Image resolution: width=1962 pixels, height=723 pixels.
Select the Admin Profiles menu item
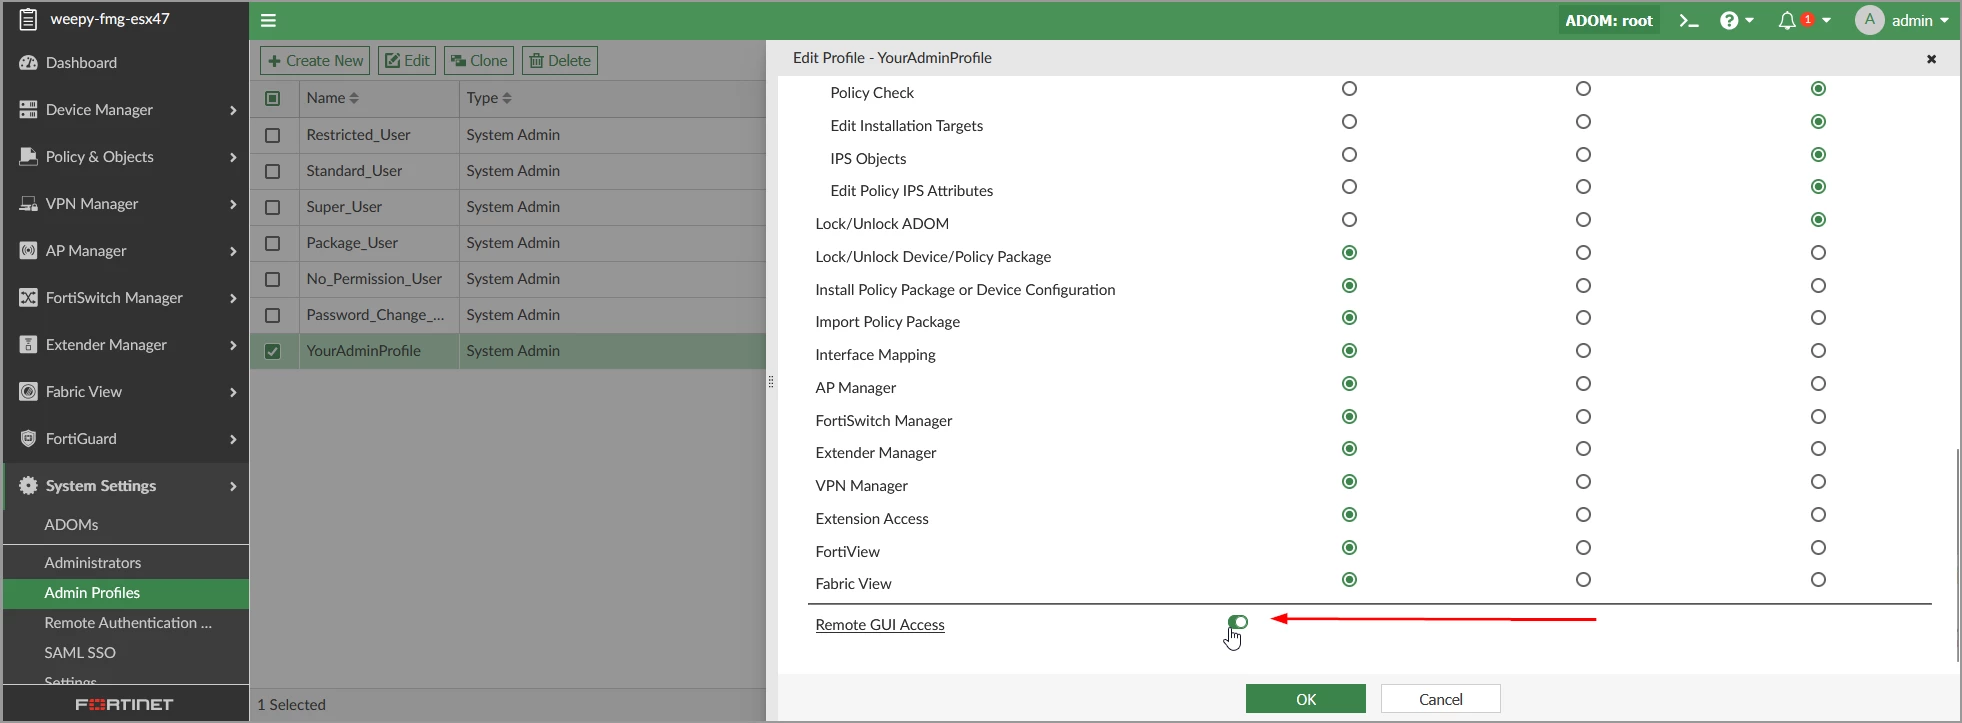point(126,593)
